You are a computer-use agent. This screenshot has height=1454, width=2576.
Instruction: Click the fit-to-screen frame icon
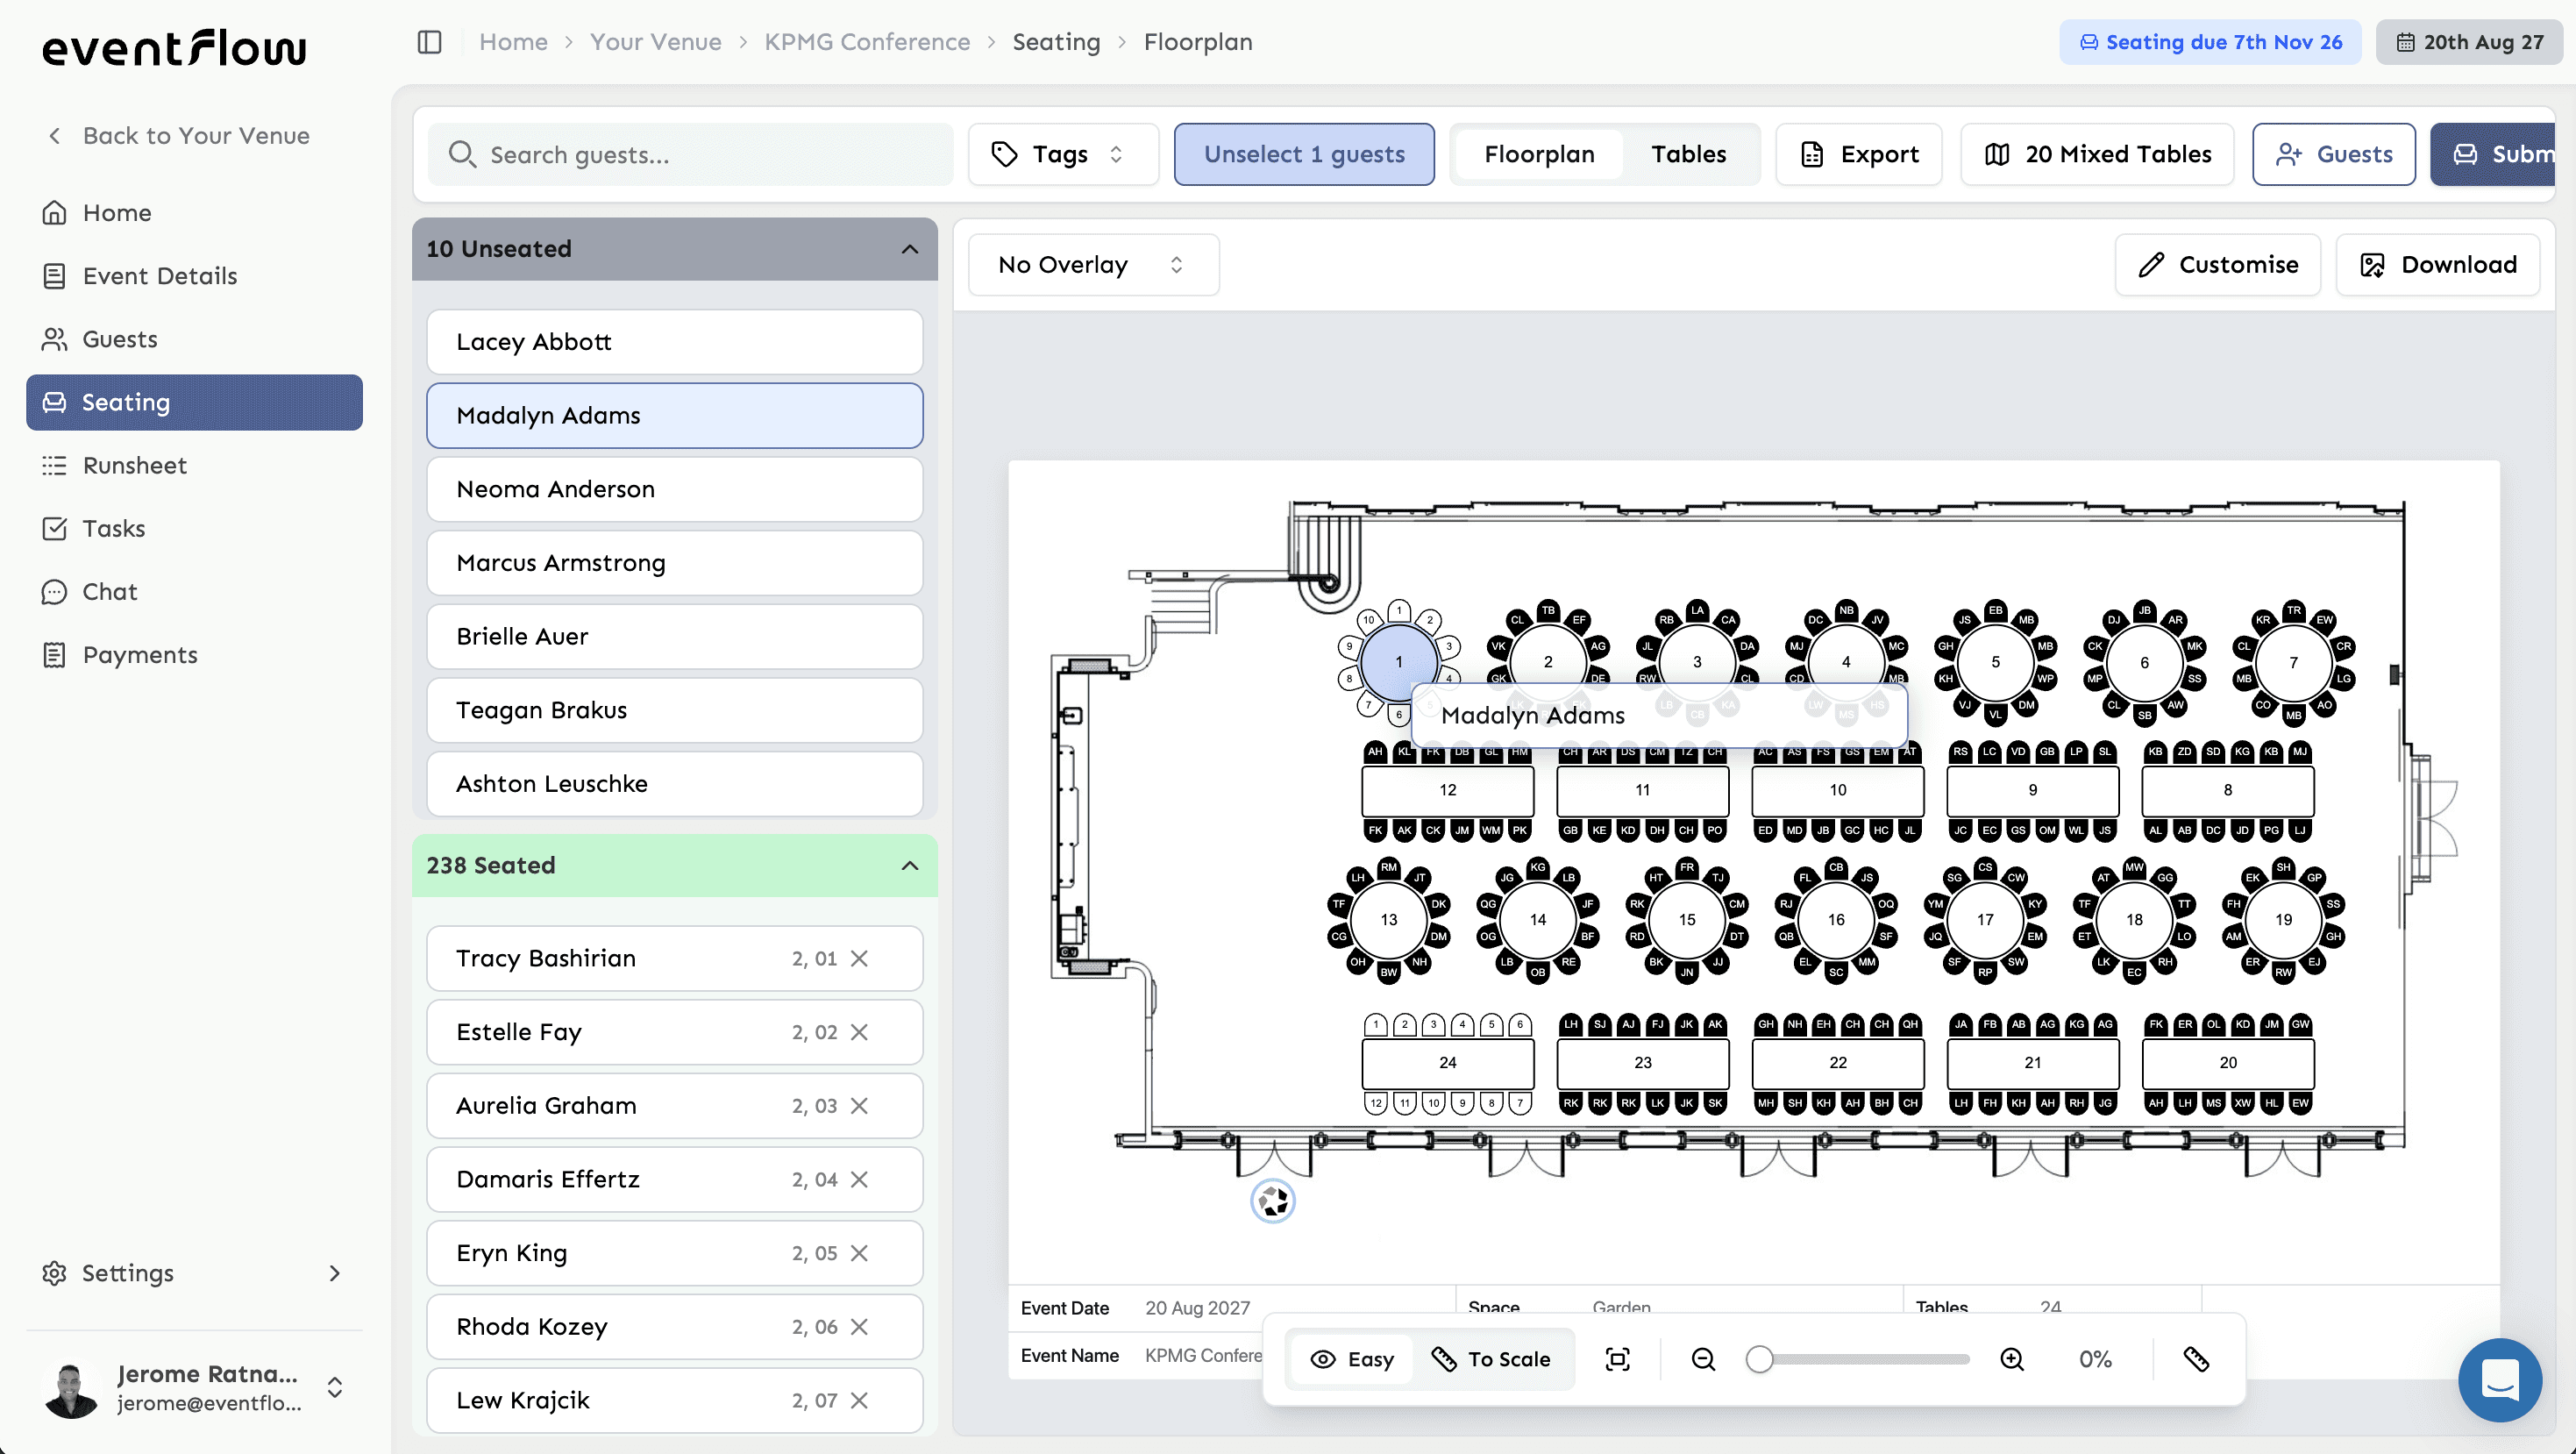click(x=1617, y=1359)
